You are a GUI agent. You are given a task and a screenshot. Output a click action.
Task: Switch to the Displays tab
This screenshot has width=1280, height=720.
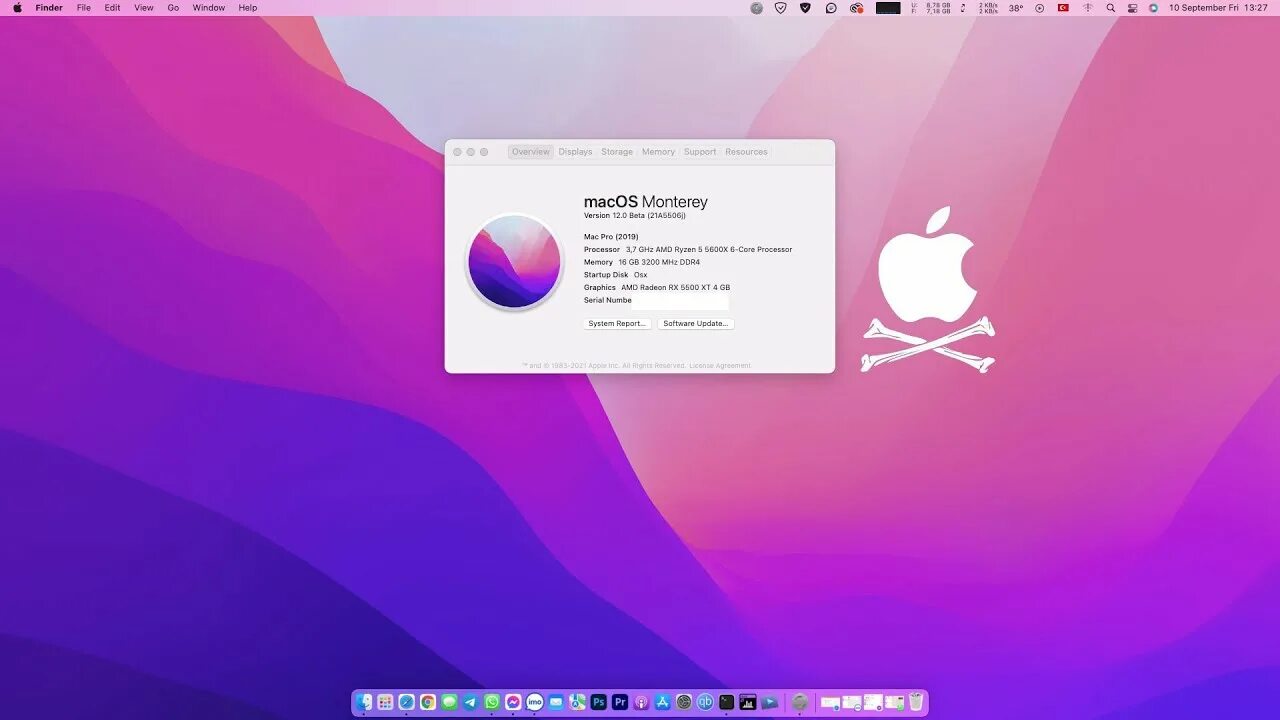(x=575, y=152)
